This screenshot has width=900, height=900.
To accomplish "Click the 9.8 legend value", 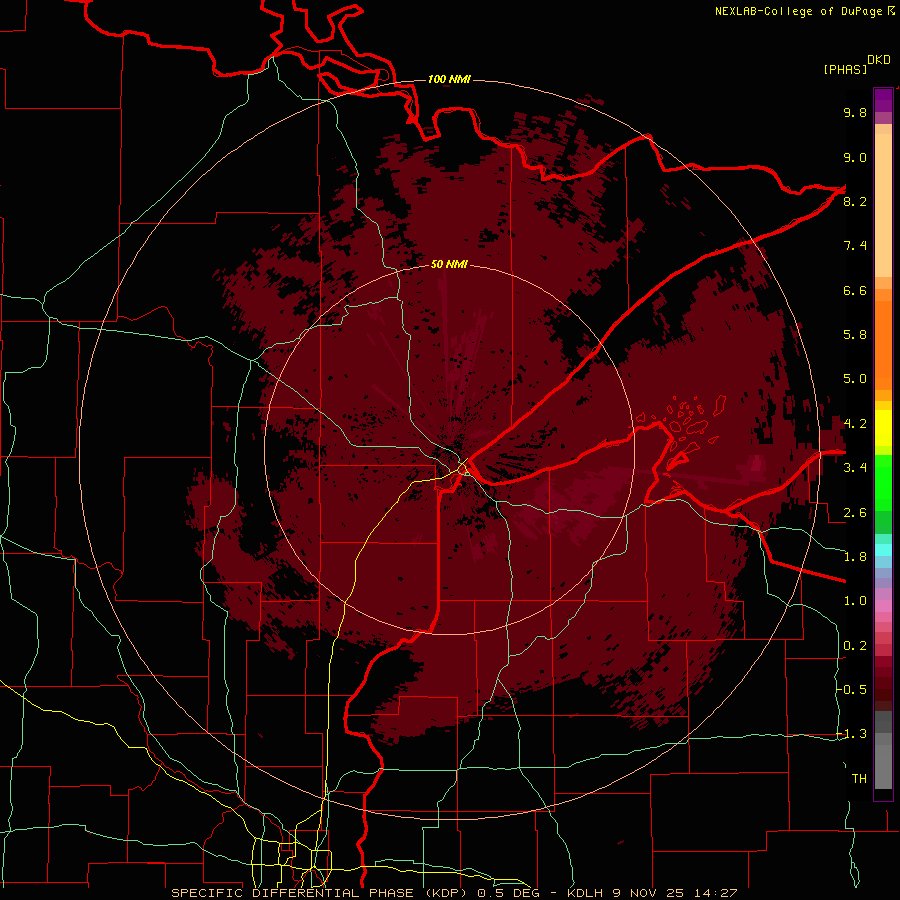I will click(855, 112).
